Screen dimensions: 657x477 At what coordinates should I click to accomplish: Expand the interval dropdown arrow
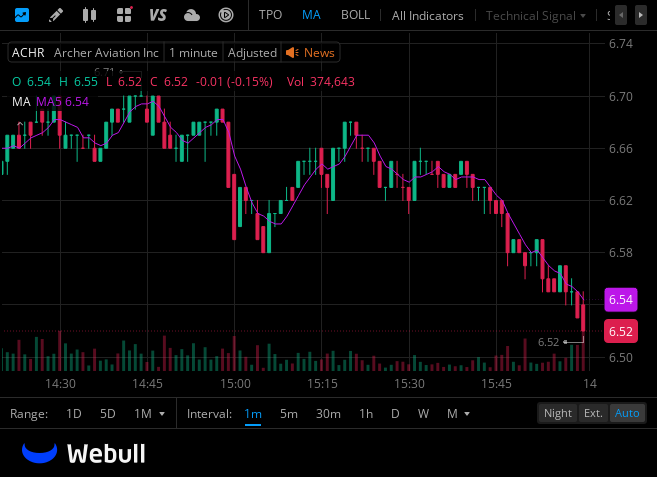pos(467,414)
